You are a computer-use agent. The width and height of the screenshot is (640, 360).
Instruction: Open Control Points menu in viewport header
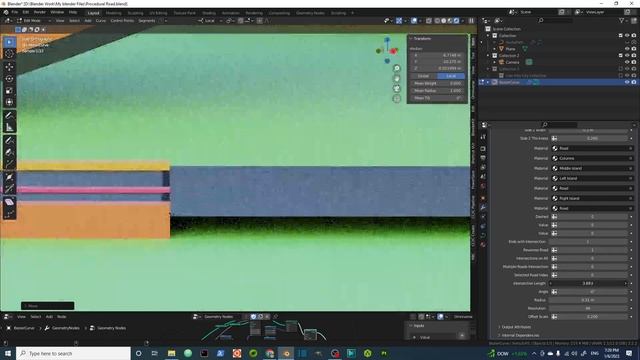pos(122,20)
